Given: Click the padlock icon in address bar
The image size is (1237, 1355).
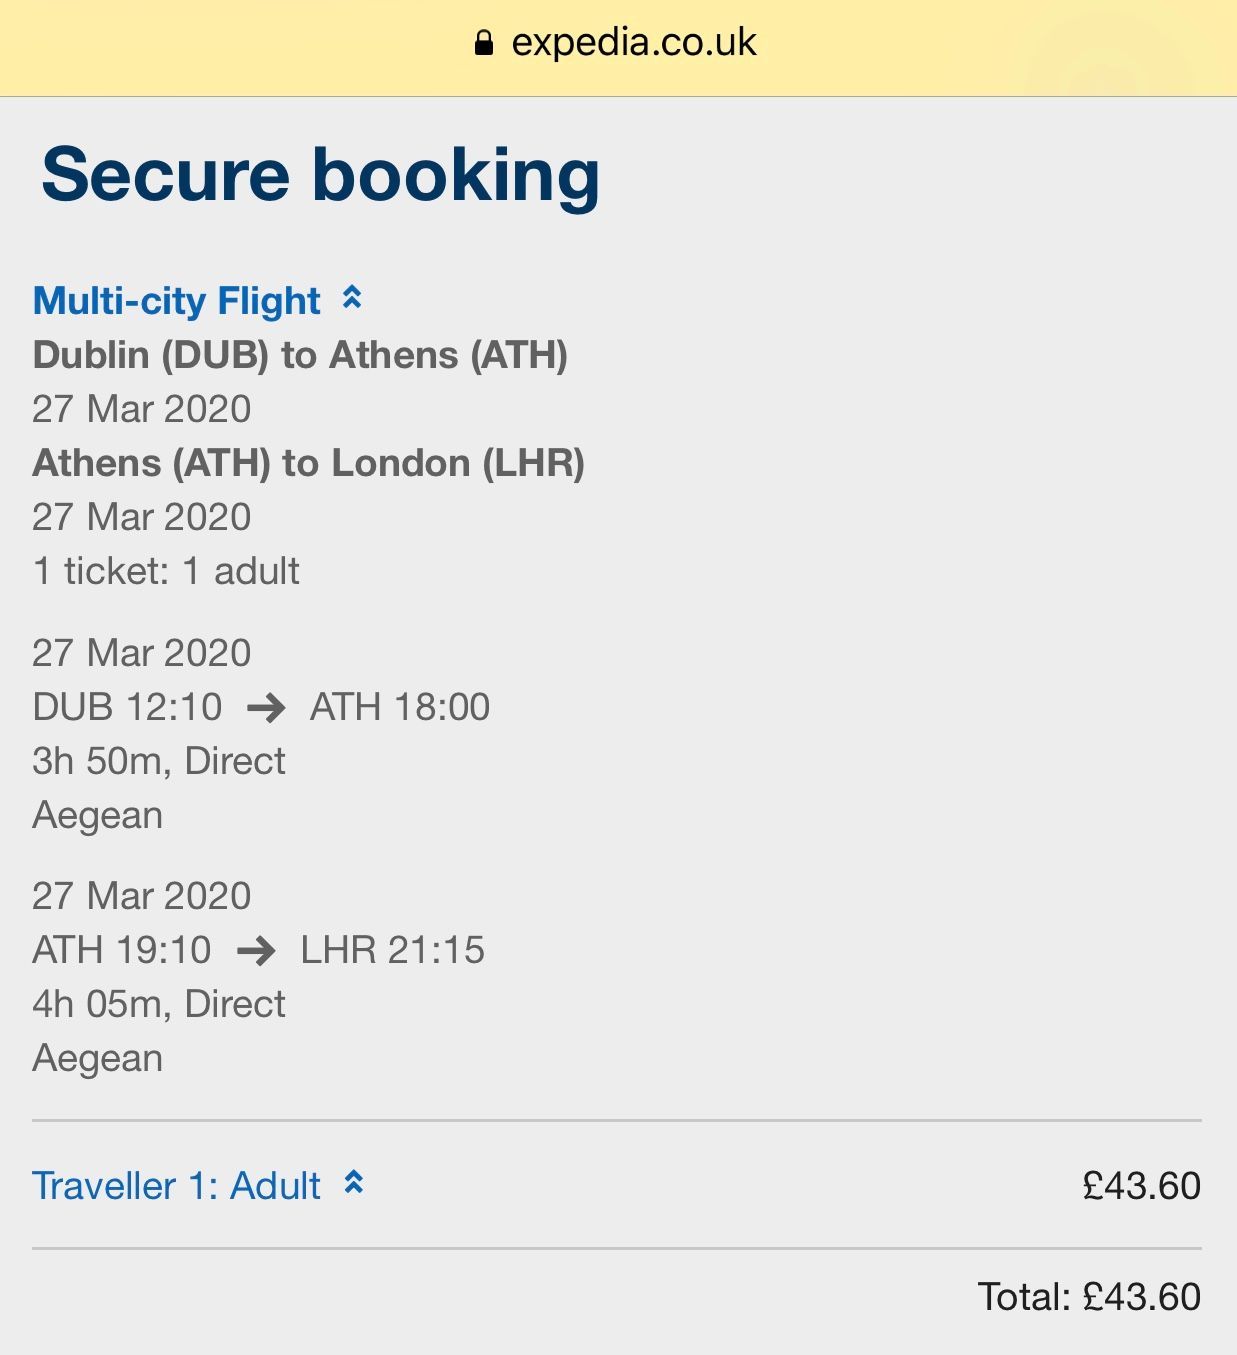Looking at the screenshot, I should coord(484,42).
